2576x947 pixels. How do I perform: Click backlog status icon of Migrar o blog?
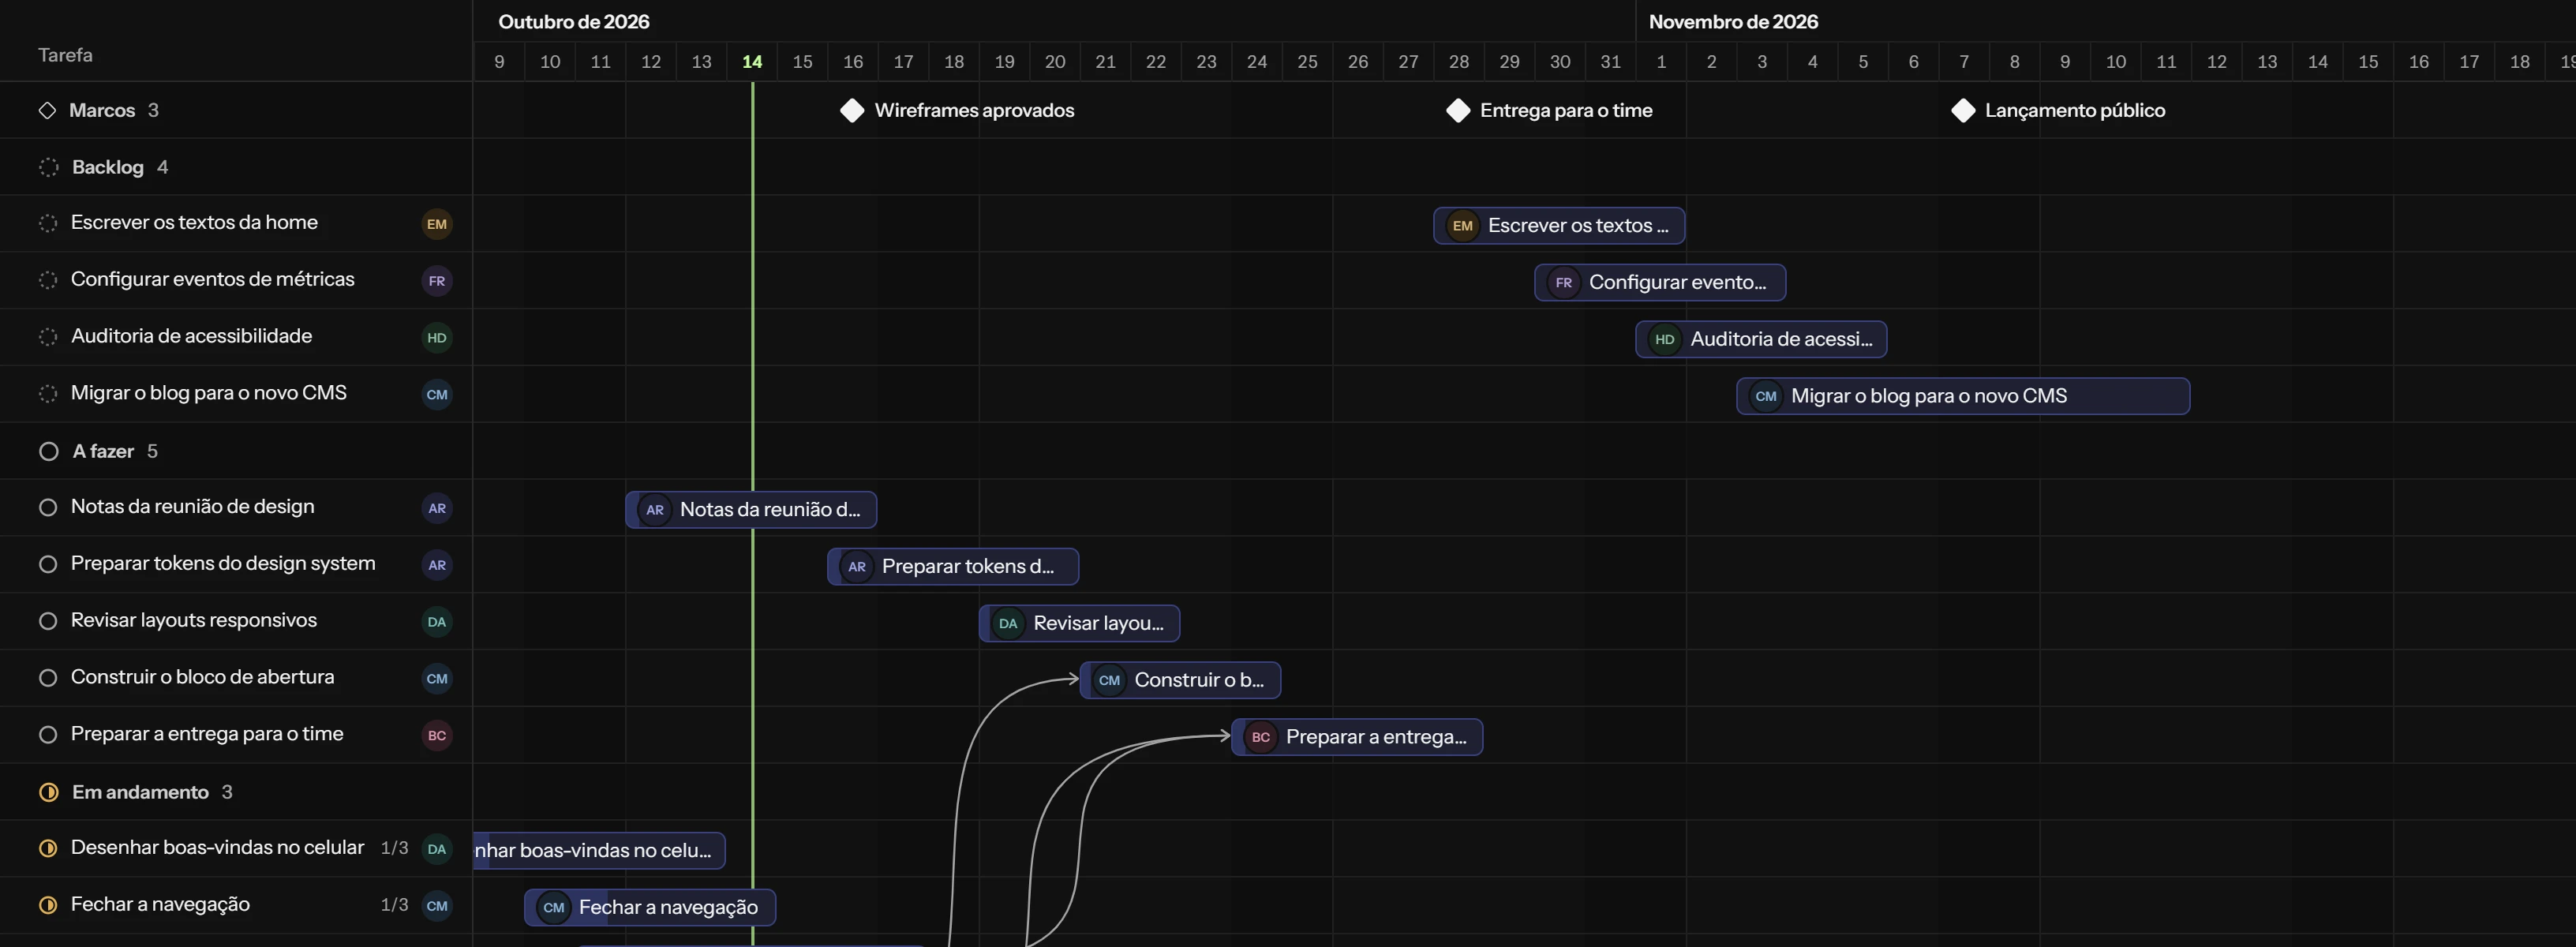(x=48, y=394)
